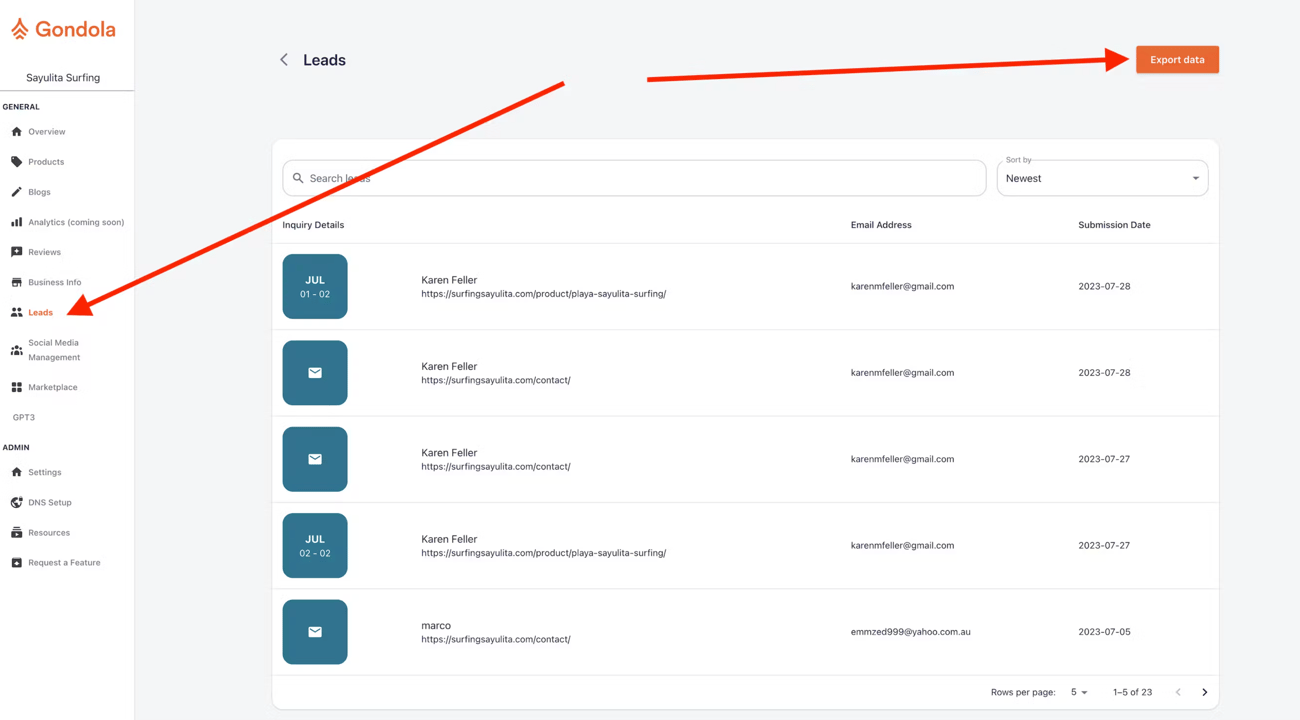Open Social Media Management menu item
The image size is (1300, 720).
tap(54, 350)
